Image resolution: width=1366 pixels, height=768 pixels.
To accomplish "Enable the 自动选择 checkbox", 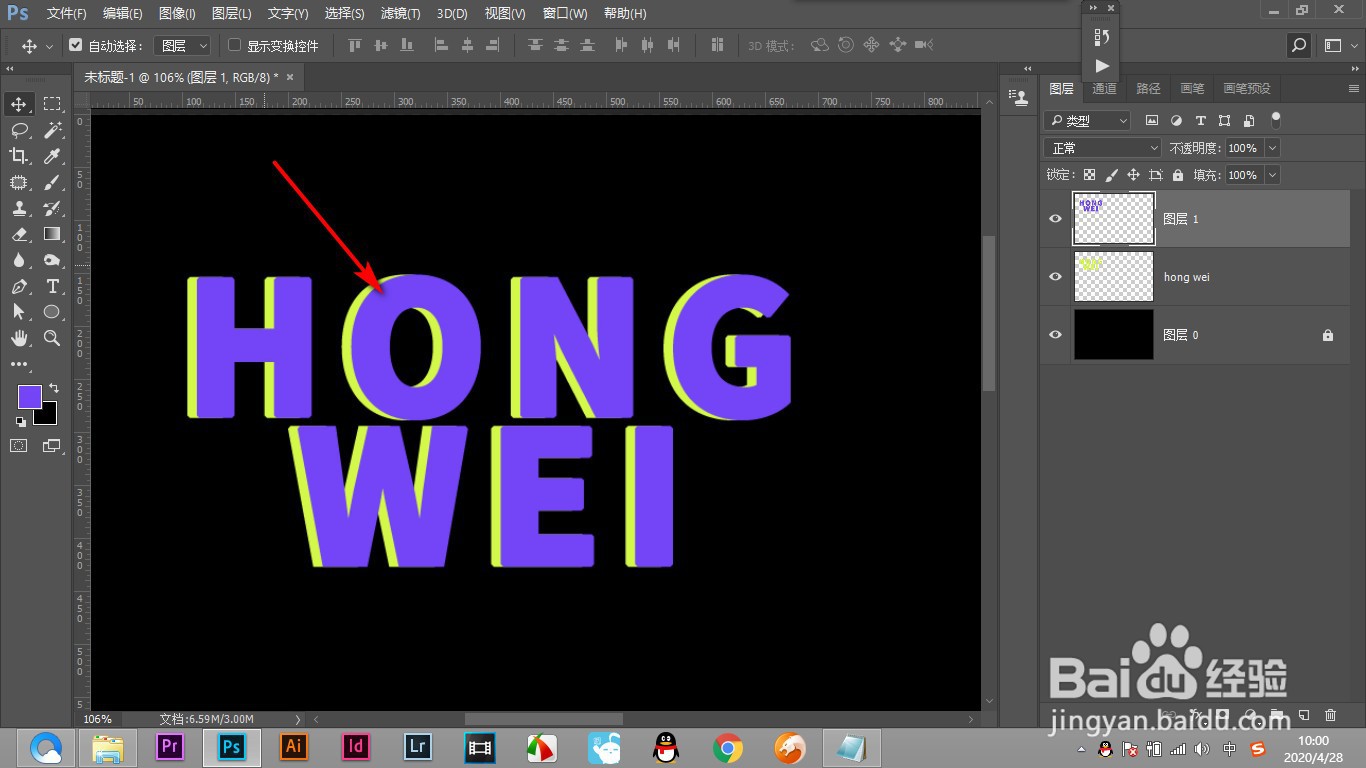I will pyautogui.click(x=76, y=44).
